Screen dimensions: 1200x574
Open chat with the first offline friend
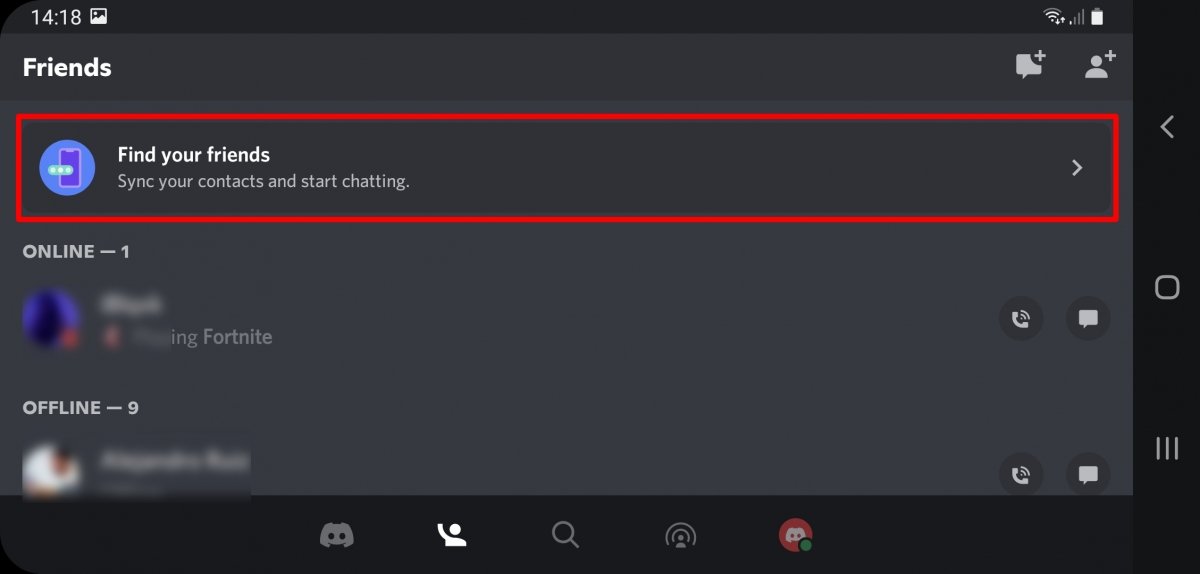(1088, 474)
